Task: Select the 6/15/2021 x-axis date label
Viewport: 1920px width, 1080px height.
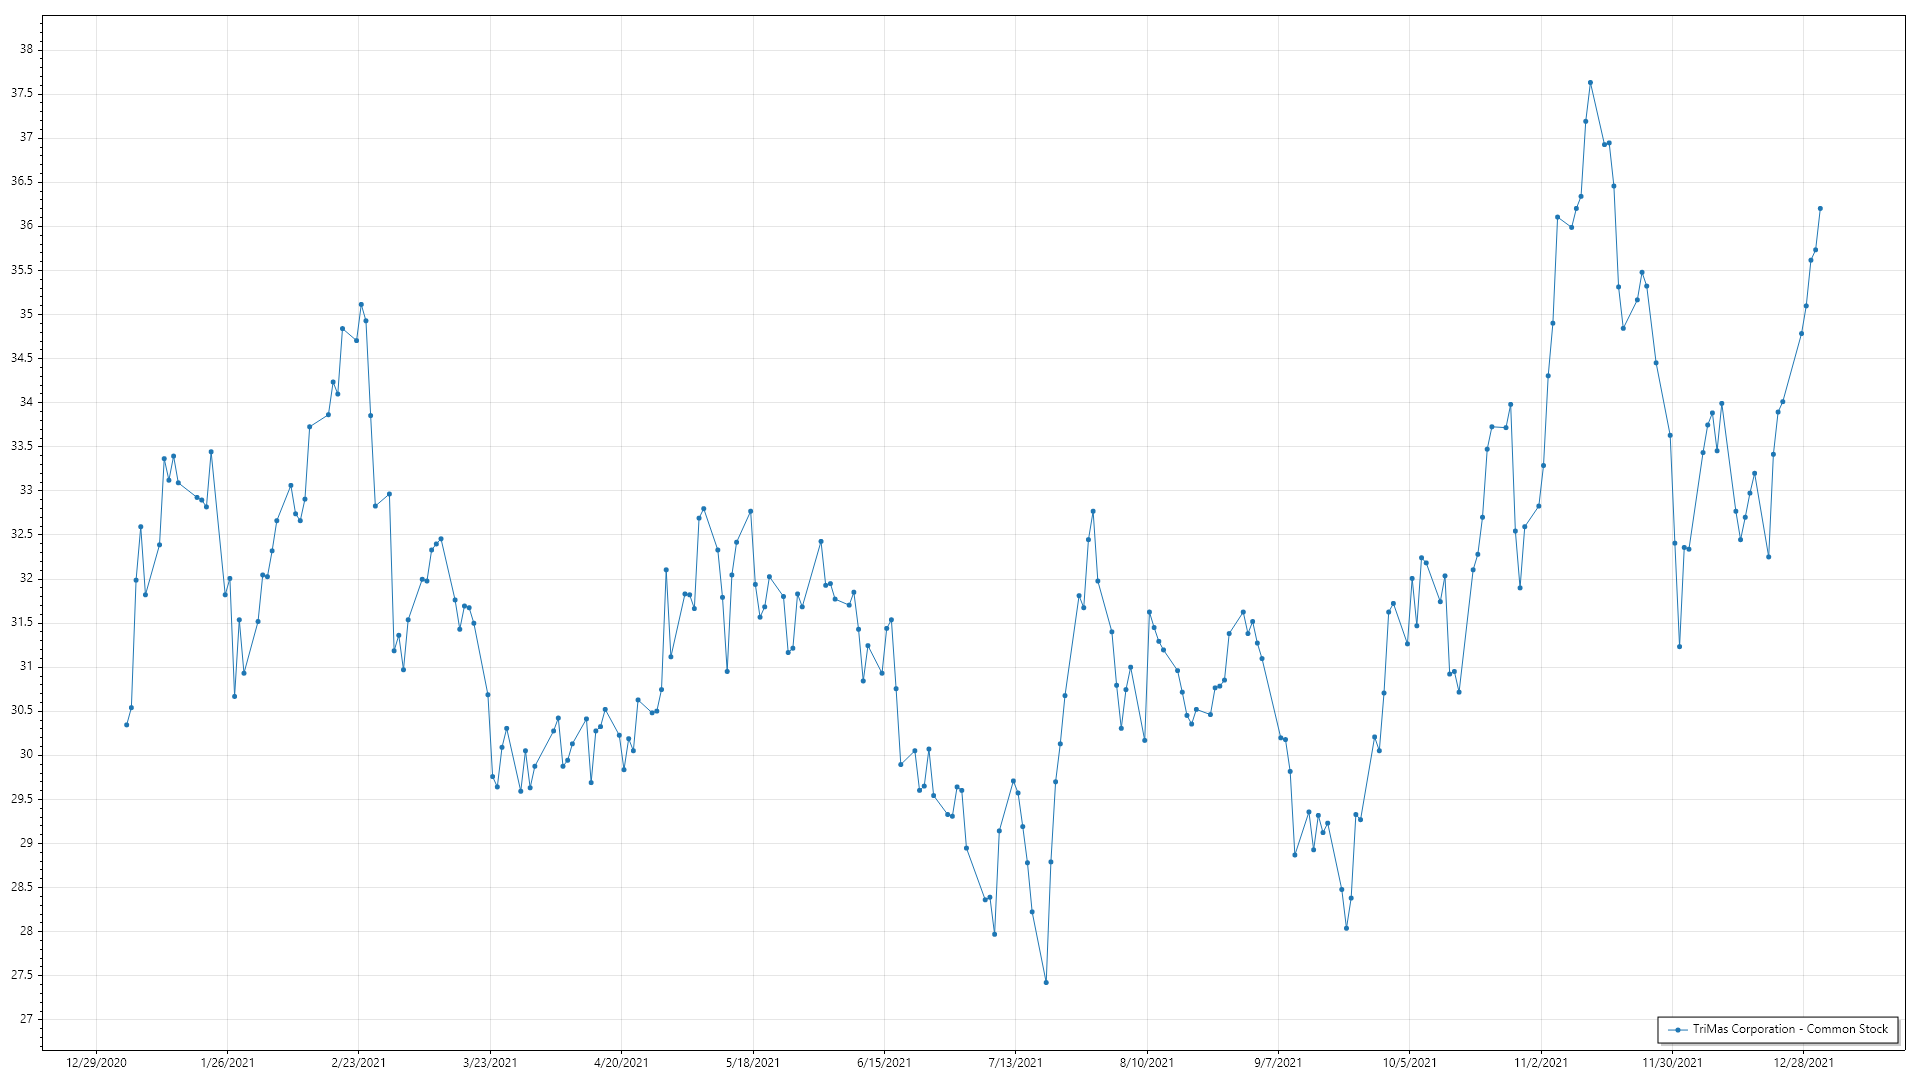Action: click(884, 1062)
